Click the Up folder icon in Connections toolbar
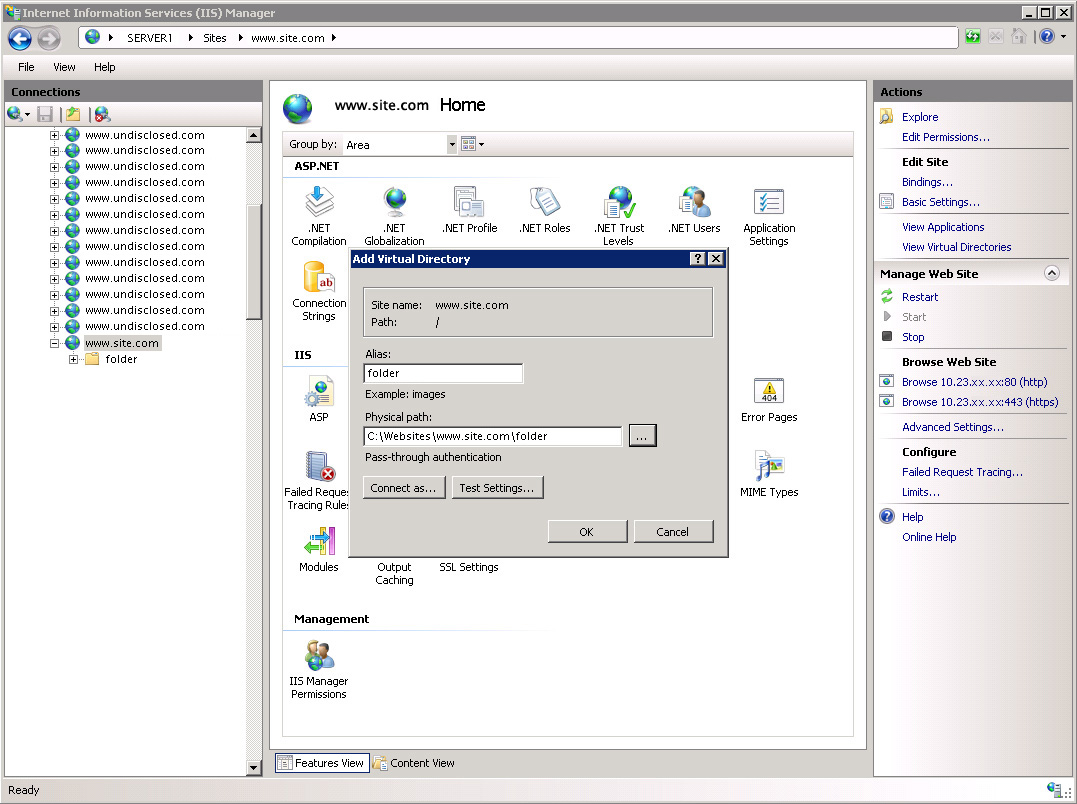 pyautogui.click(x=73, y=114)
